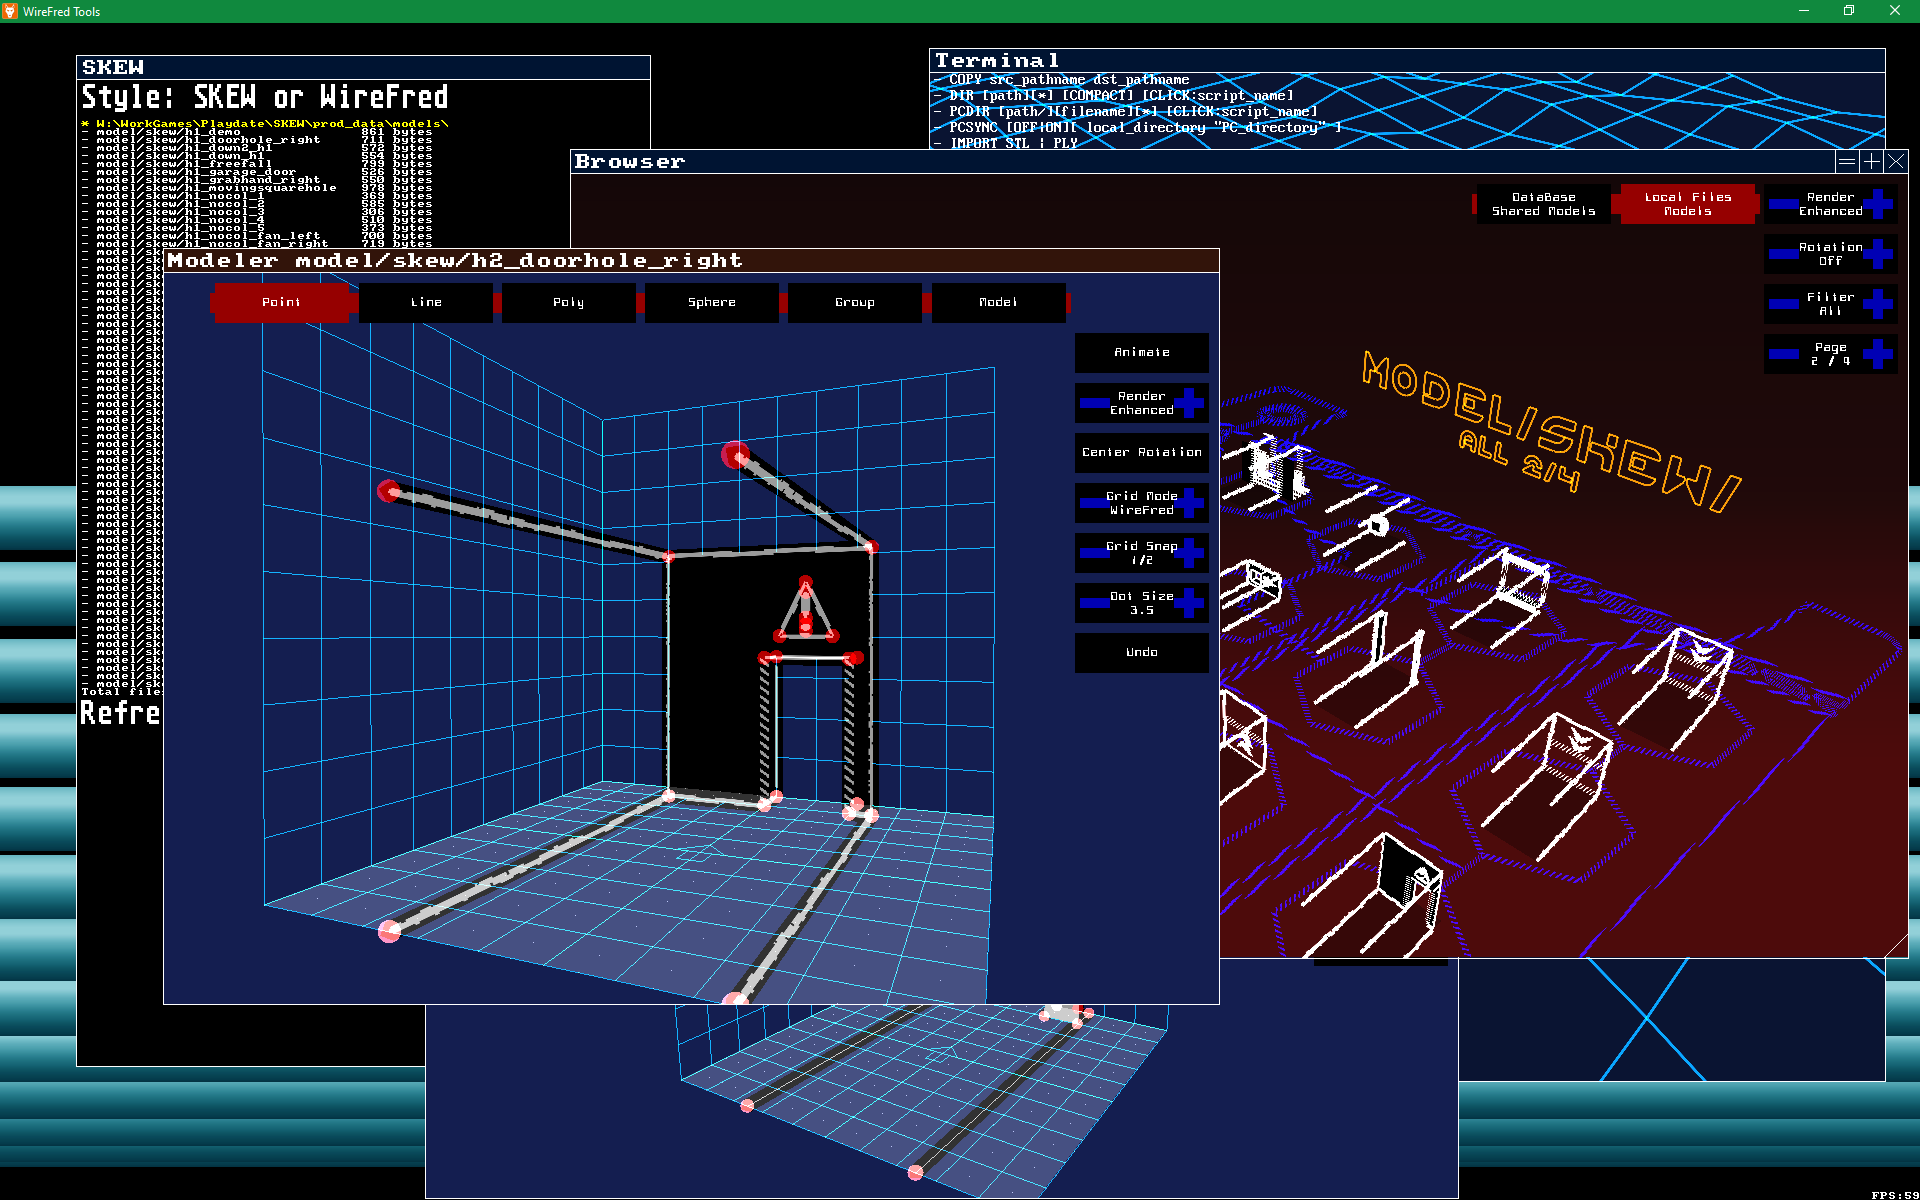Click 'model/skew/h1_garage_door' file row
Image resolution: width=1920 pixels, height=1200 pixels.
[257, 172]
